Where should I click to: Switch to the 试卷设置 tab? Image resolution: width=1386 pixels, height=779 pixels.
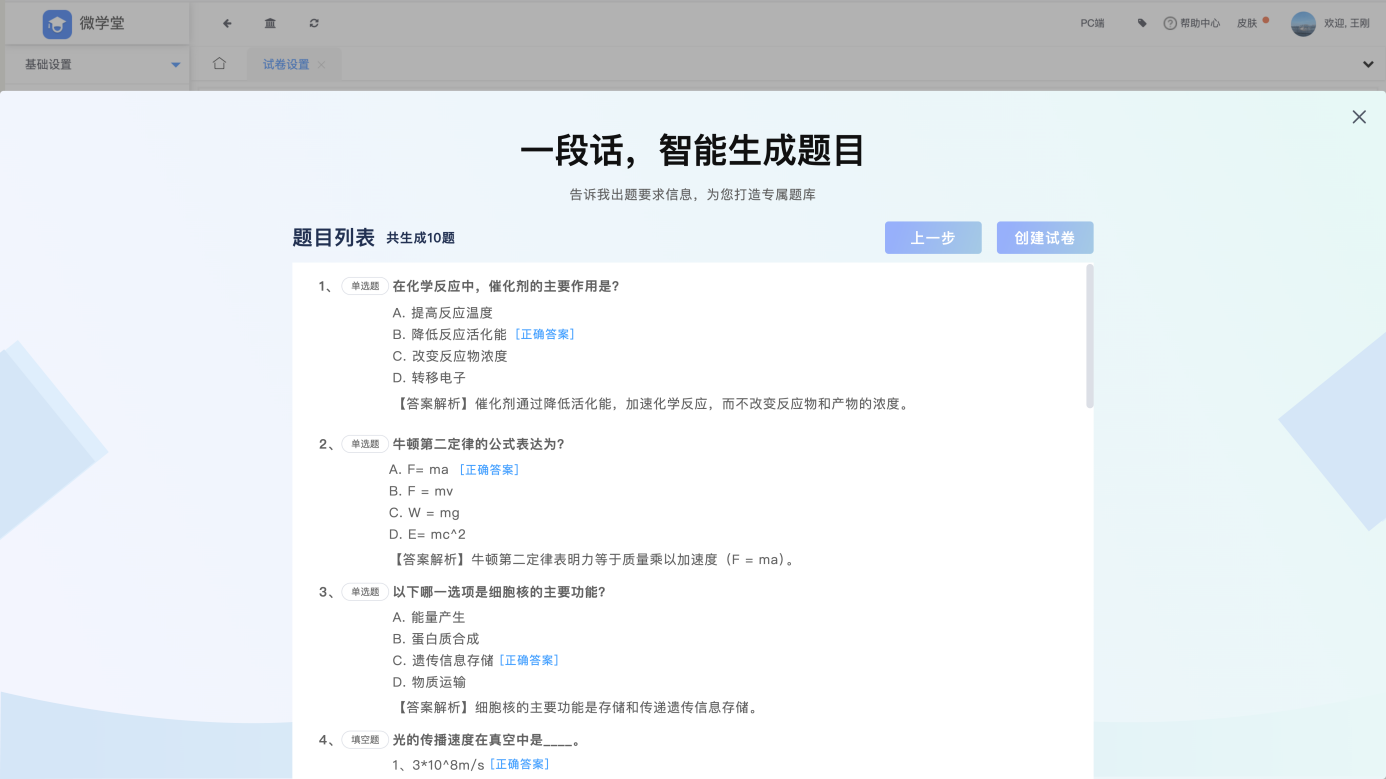[286, 65]
